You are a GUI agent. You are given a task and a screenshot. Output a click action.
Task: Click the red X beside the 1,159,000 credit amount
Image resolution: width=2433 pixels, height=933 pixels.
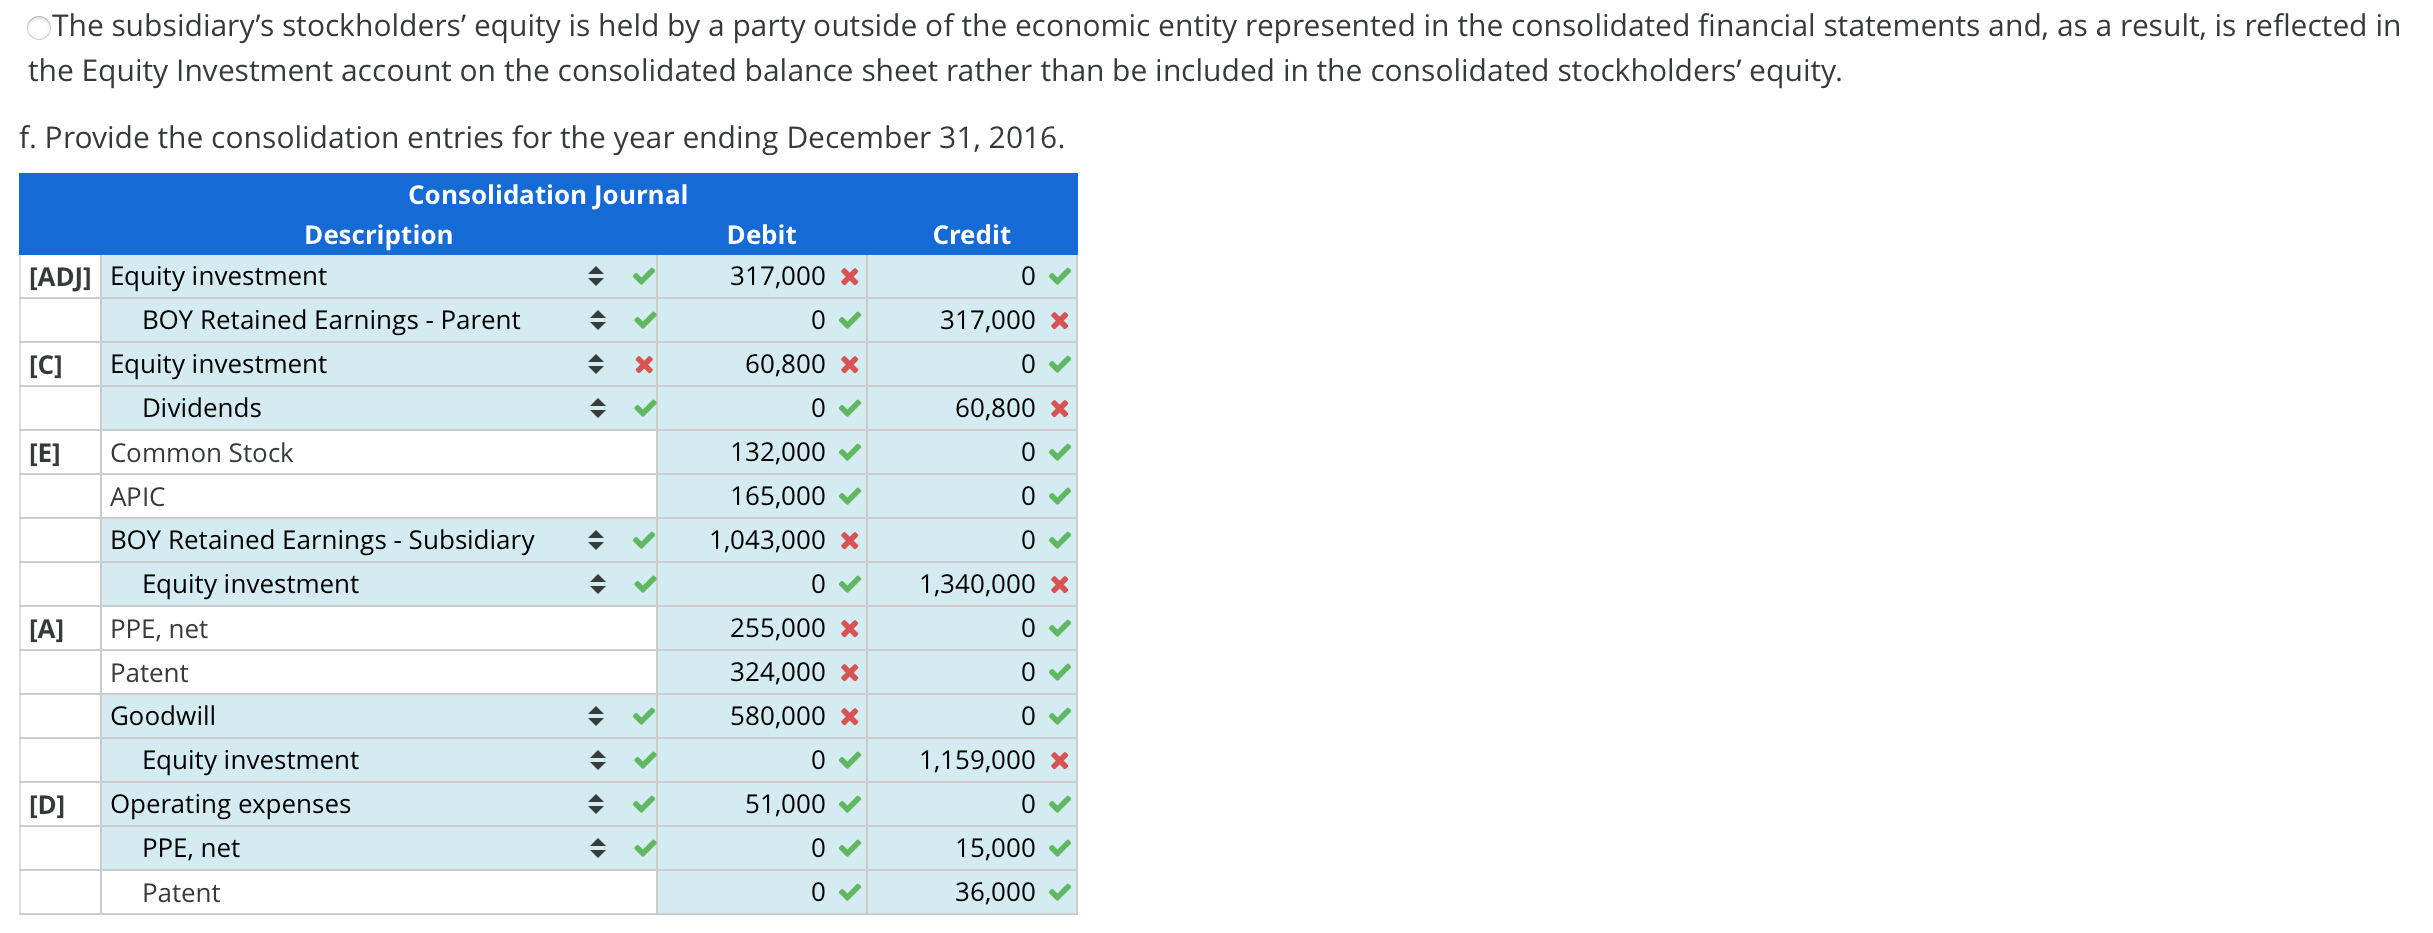coord(1058,760)
